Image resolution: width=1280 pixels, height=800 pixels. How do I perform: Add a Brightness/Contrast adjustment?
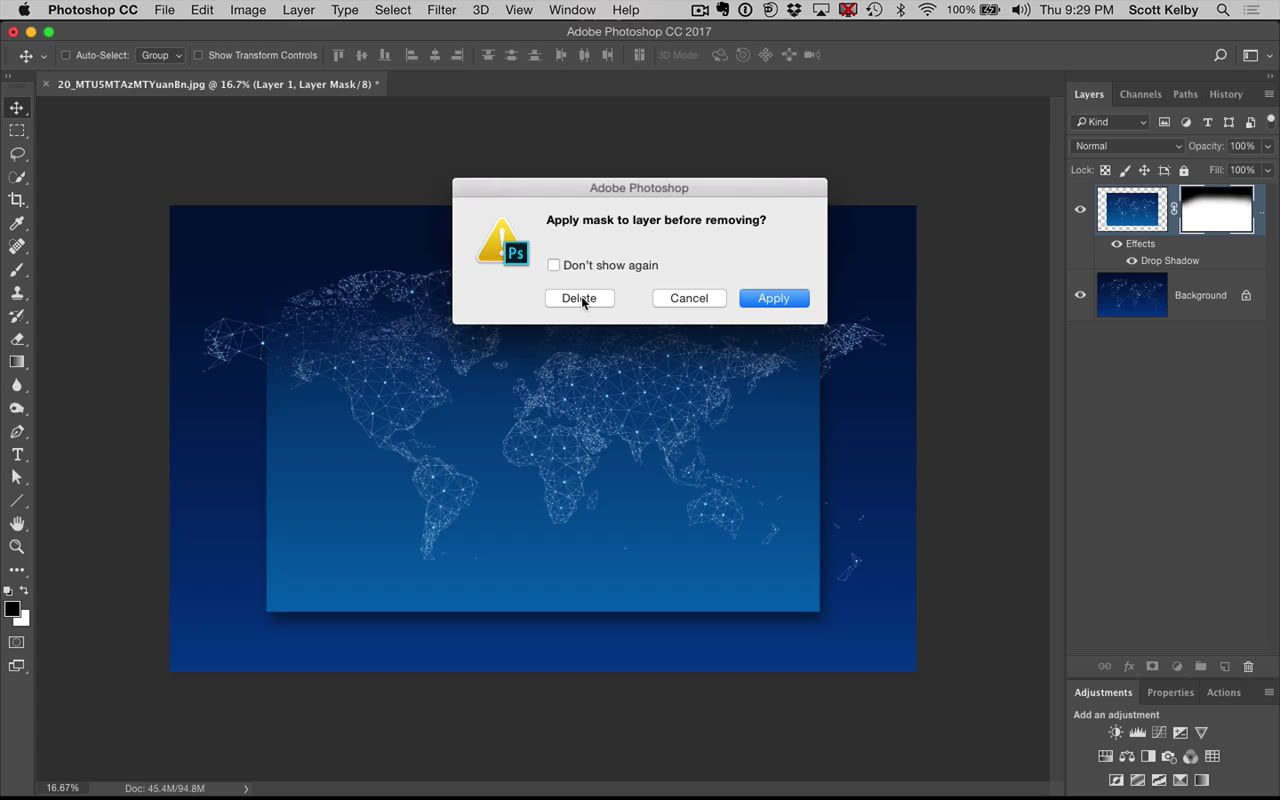tap(1115, 732)
